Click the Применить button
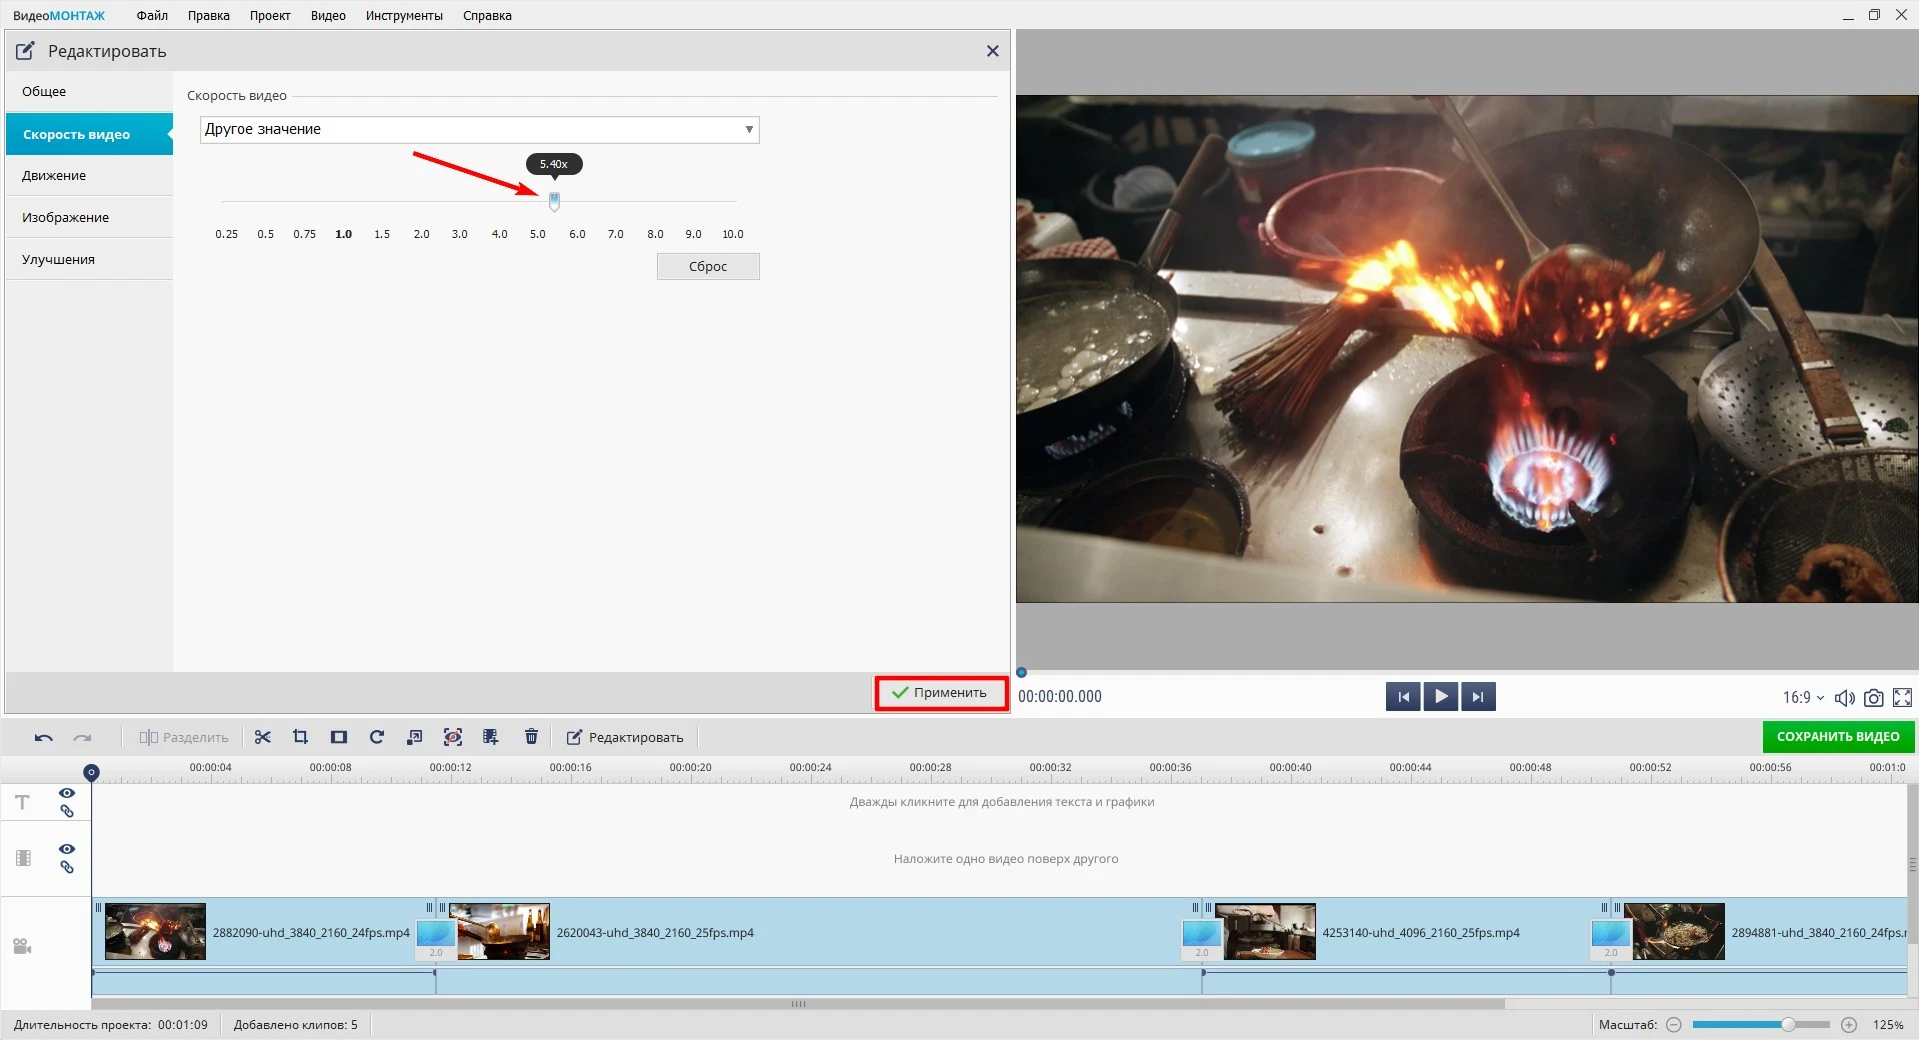This screenshot has width=1919, height=1040. [x=940, y=693]
